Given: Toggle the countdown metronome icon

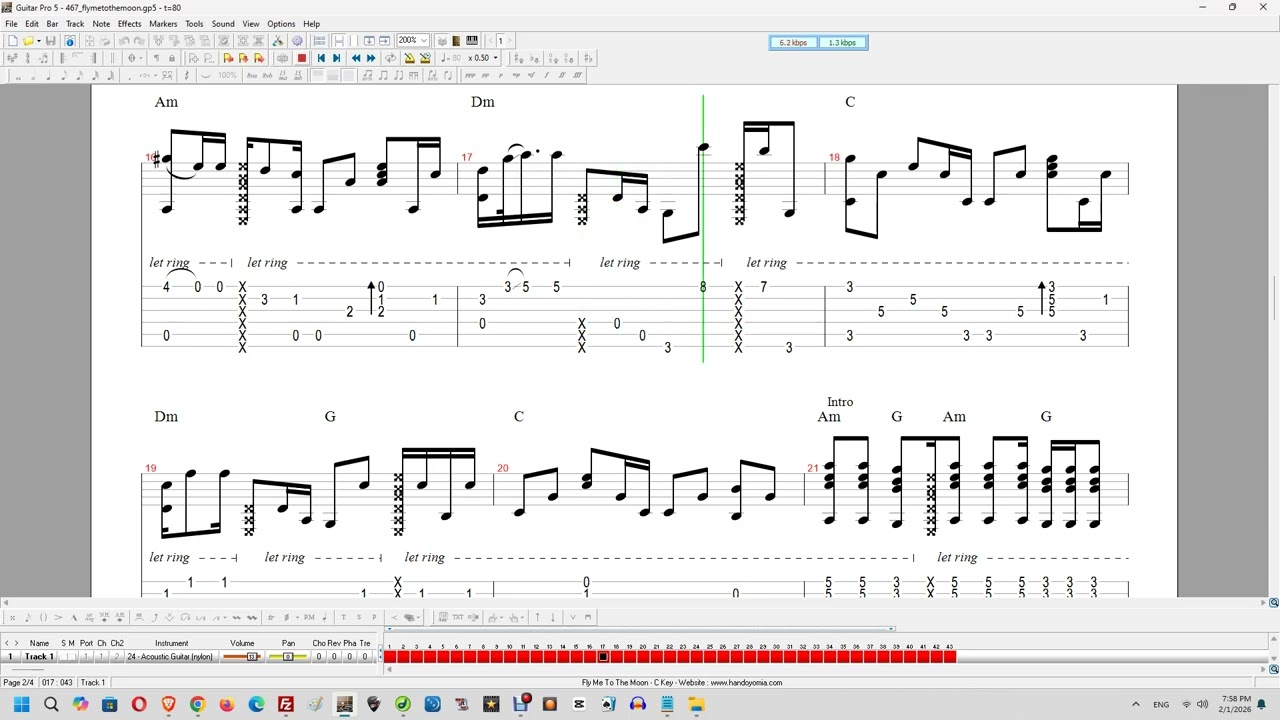Looking at the screenshot, I should [425, 58].
